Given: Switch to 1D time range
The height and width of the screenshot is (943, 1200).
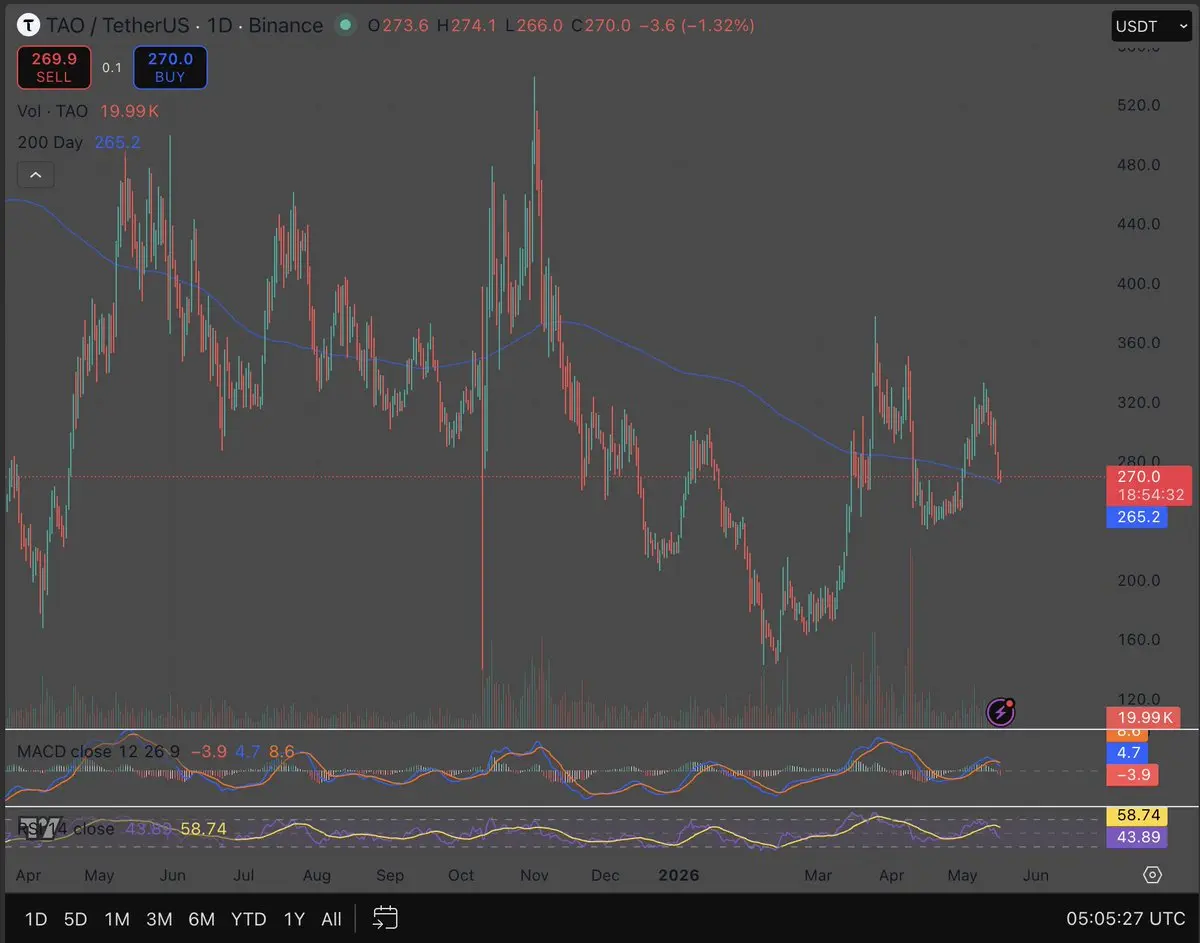Looking at the screenshot, I should click(x=36, y=919).
